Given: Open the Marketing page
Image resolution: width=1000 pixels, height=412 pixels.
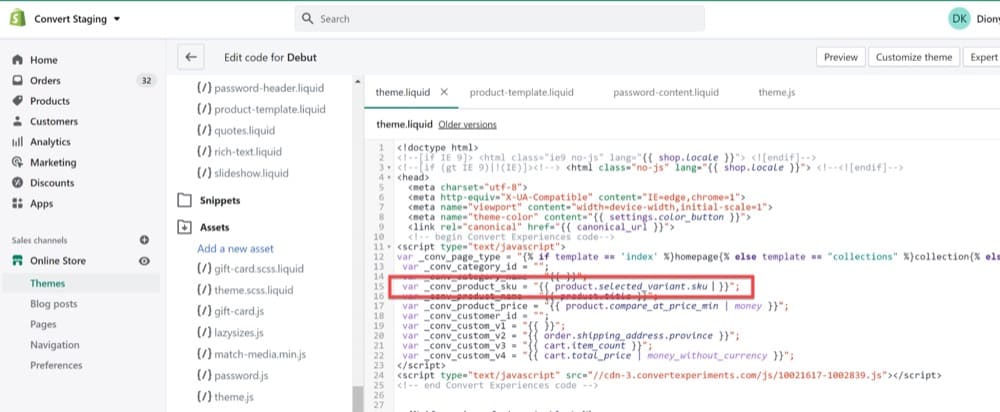Looking at the screenshot, I should coord(53,162).
